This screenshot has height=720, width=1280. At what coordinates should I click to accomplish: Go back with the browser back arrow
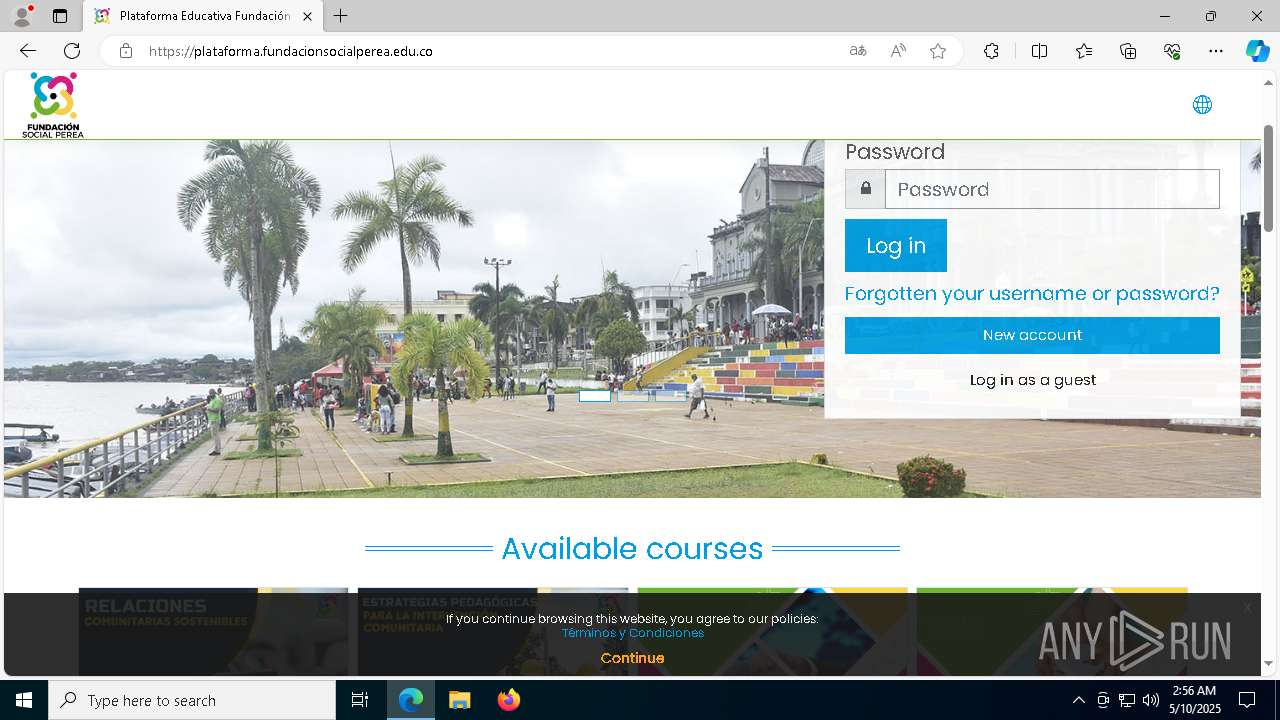[x=28, y=51]
